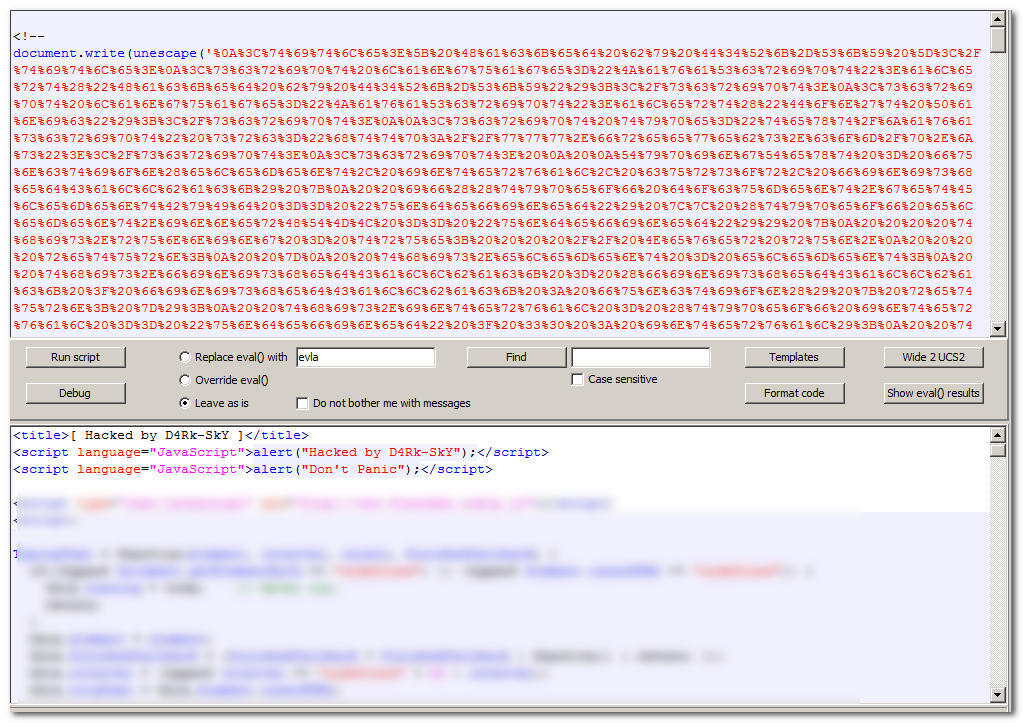The image size is (1023, 723).
Task: Click the upper code pane scroll-up arrow
Action: pyautogui.click(x=998, y=19)
